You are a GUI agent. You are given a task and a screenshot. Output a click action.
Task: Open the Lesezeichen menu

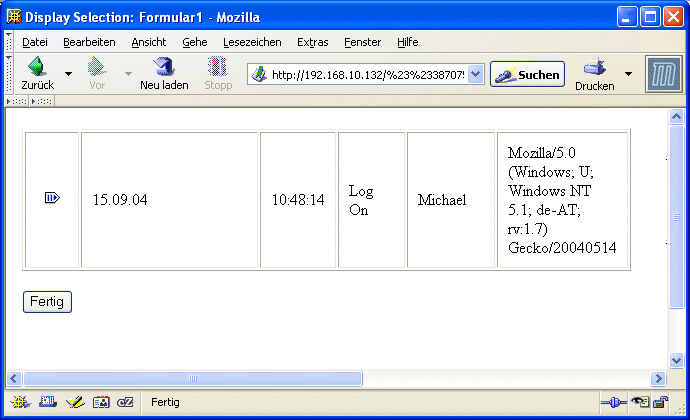tap(252, 42)
